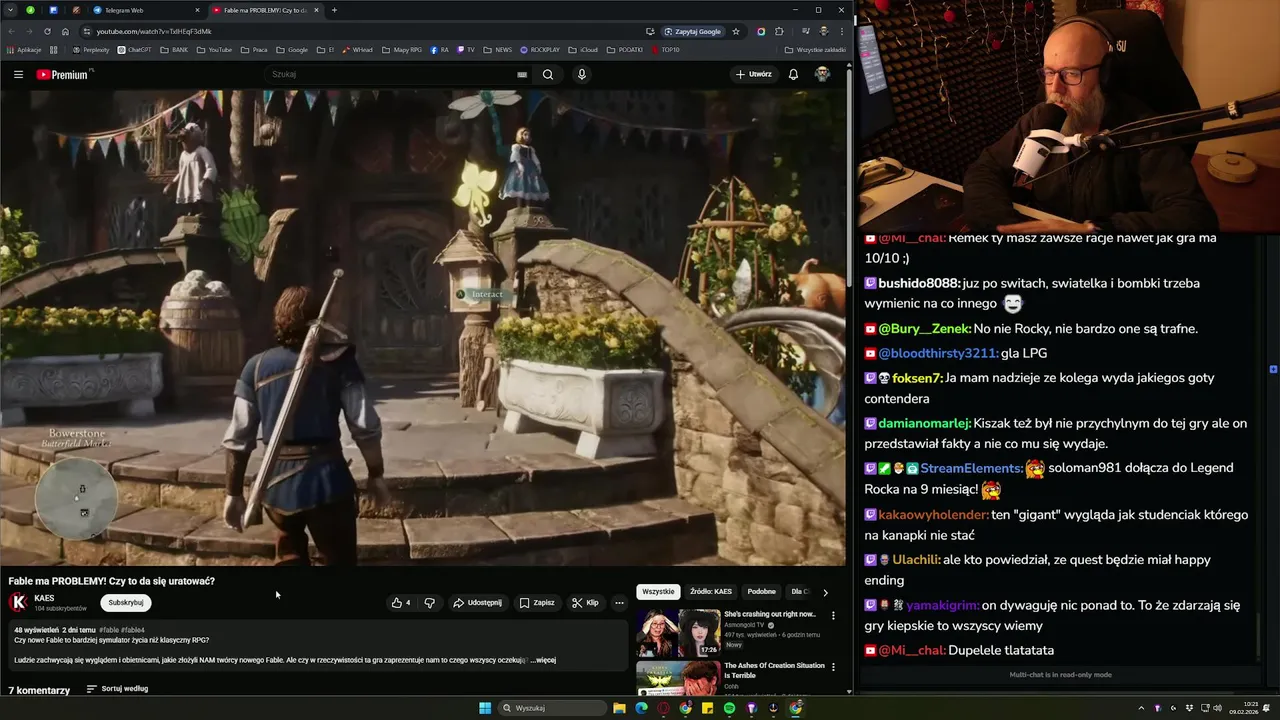Close the Telegram Web tab
1280x720 pixels.
point(197,10)
